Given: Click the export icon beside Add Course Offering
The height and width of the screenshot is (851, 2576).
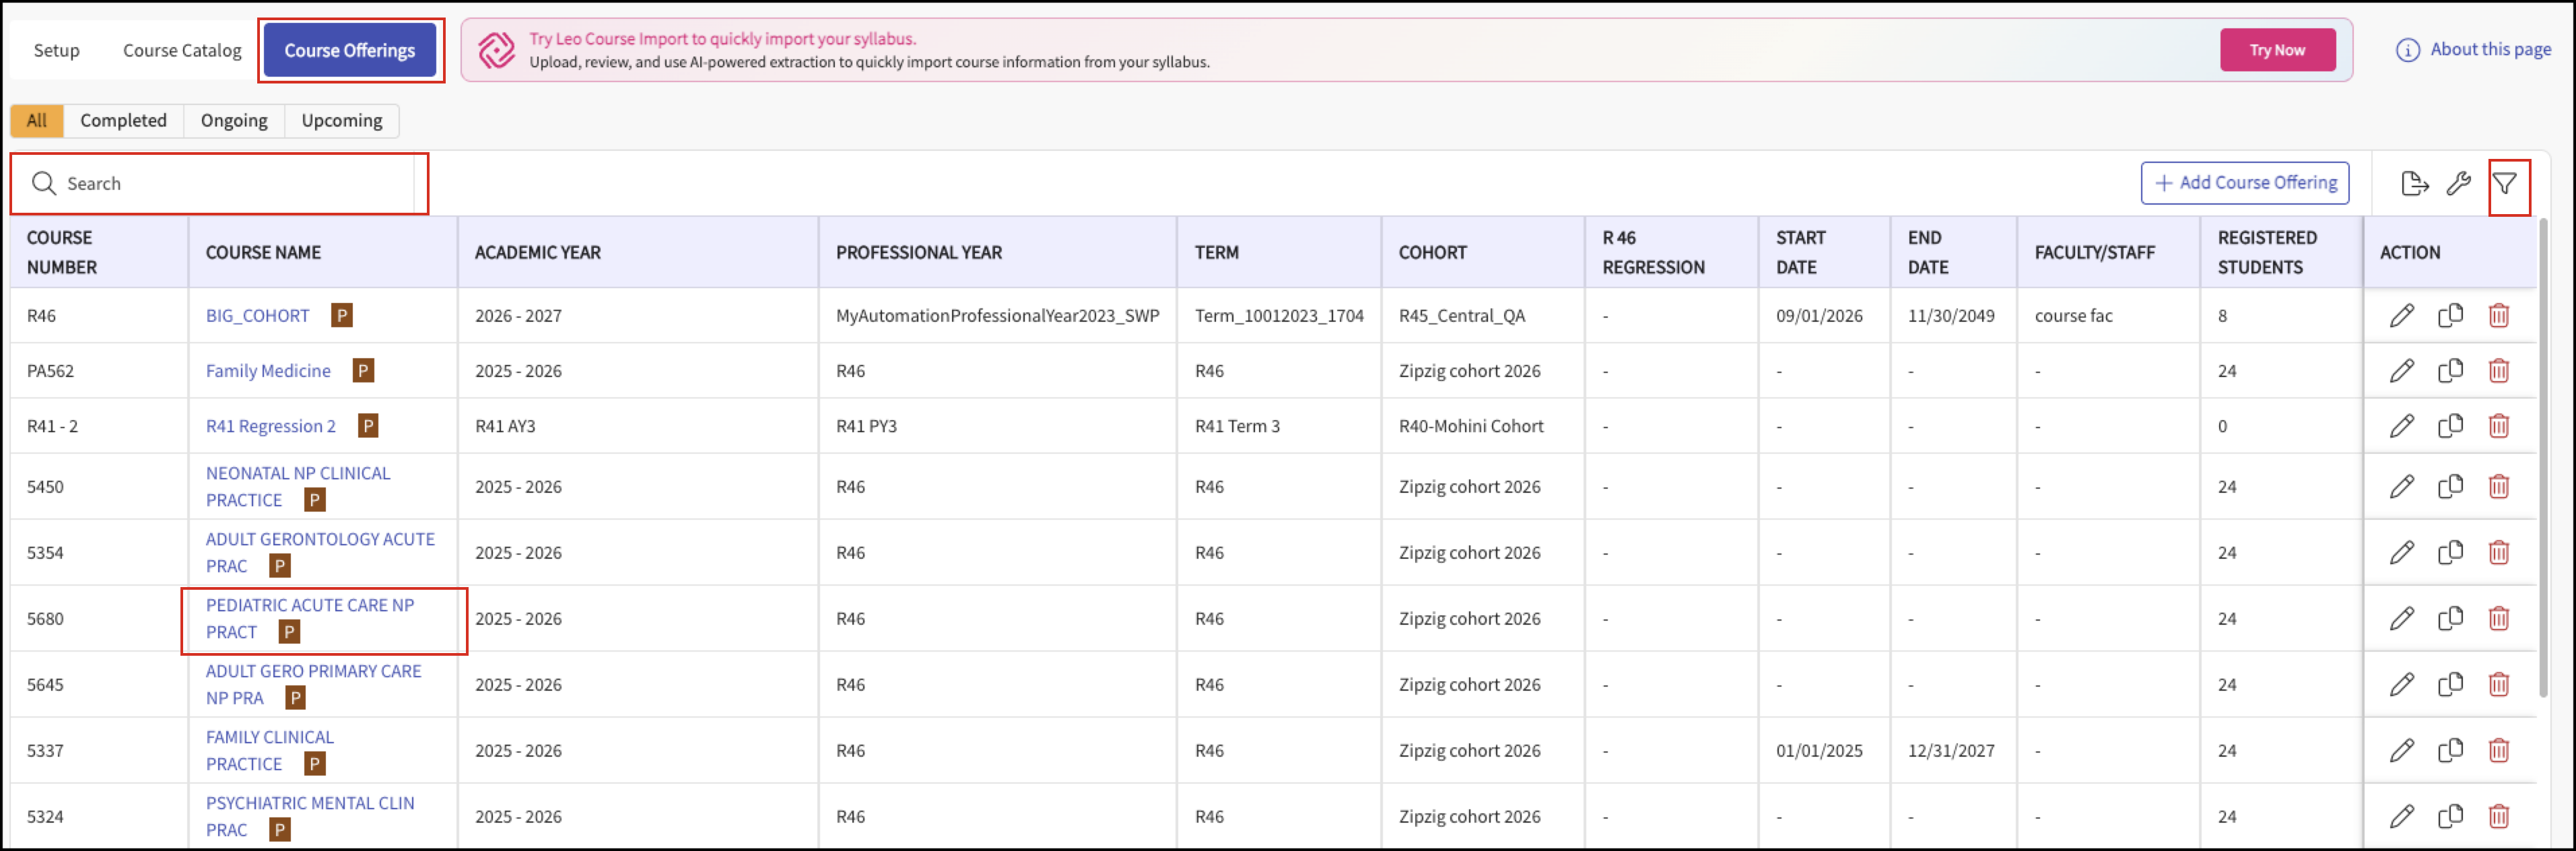Looking at the screenshot, I should 2414,184.
